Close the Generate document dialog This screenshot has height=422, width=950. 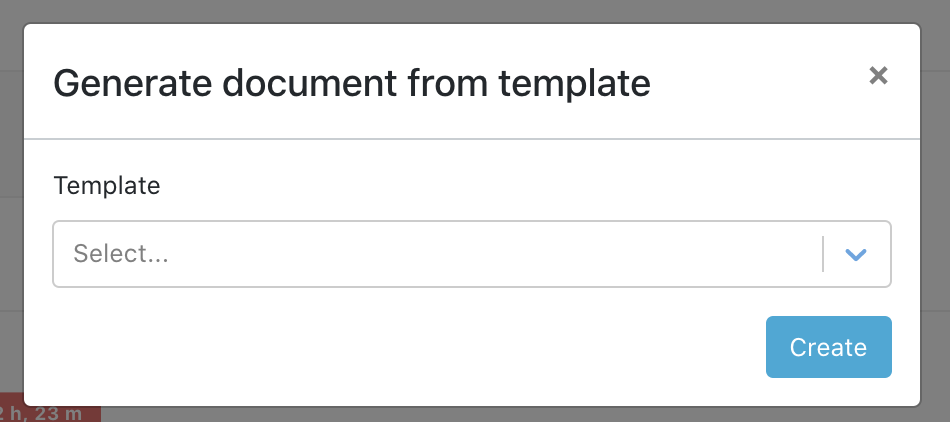coord(878,75)
